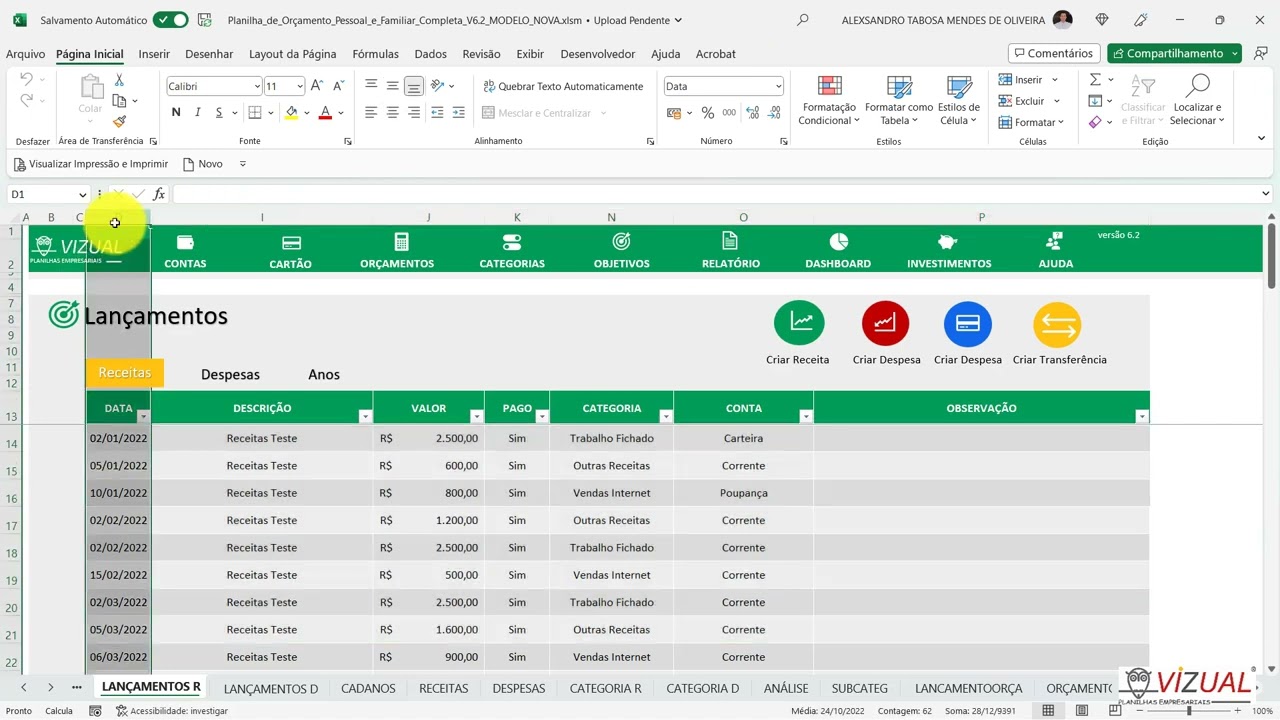The image size is (1280, 720).
Task: Click the percent style icon
Action: 708,113
